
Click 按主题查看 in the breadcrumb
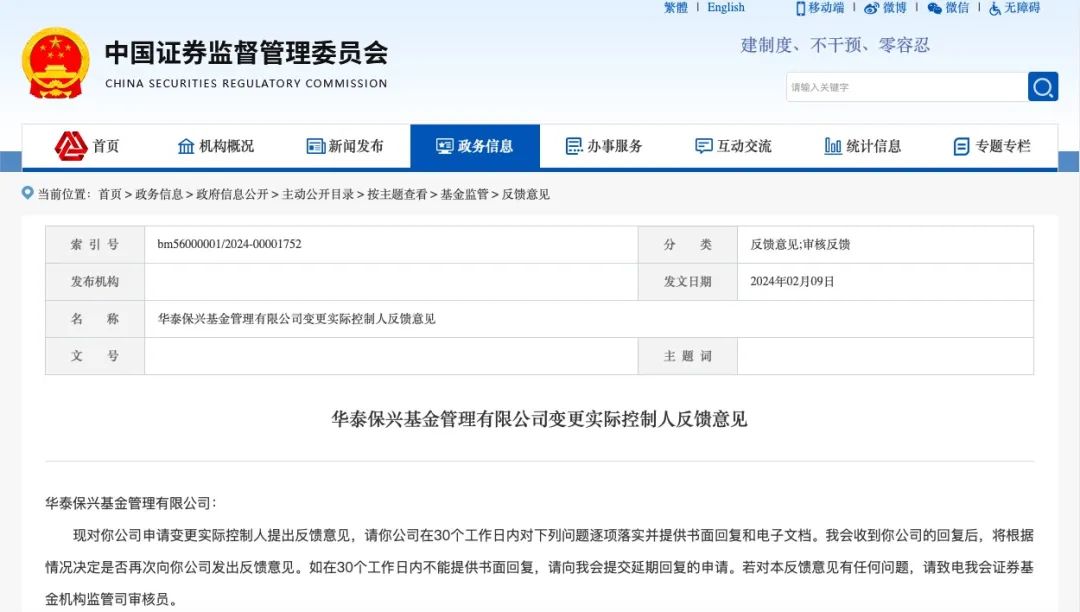pyautogui.click(x=397, y=194)
